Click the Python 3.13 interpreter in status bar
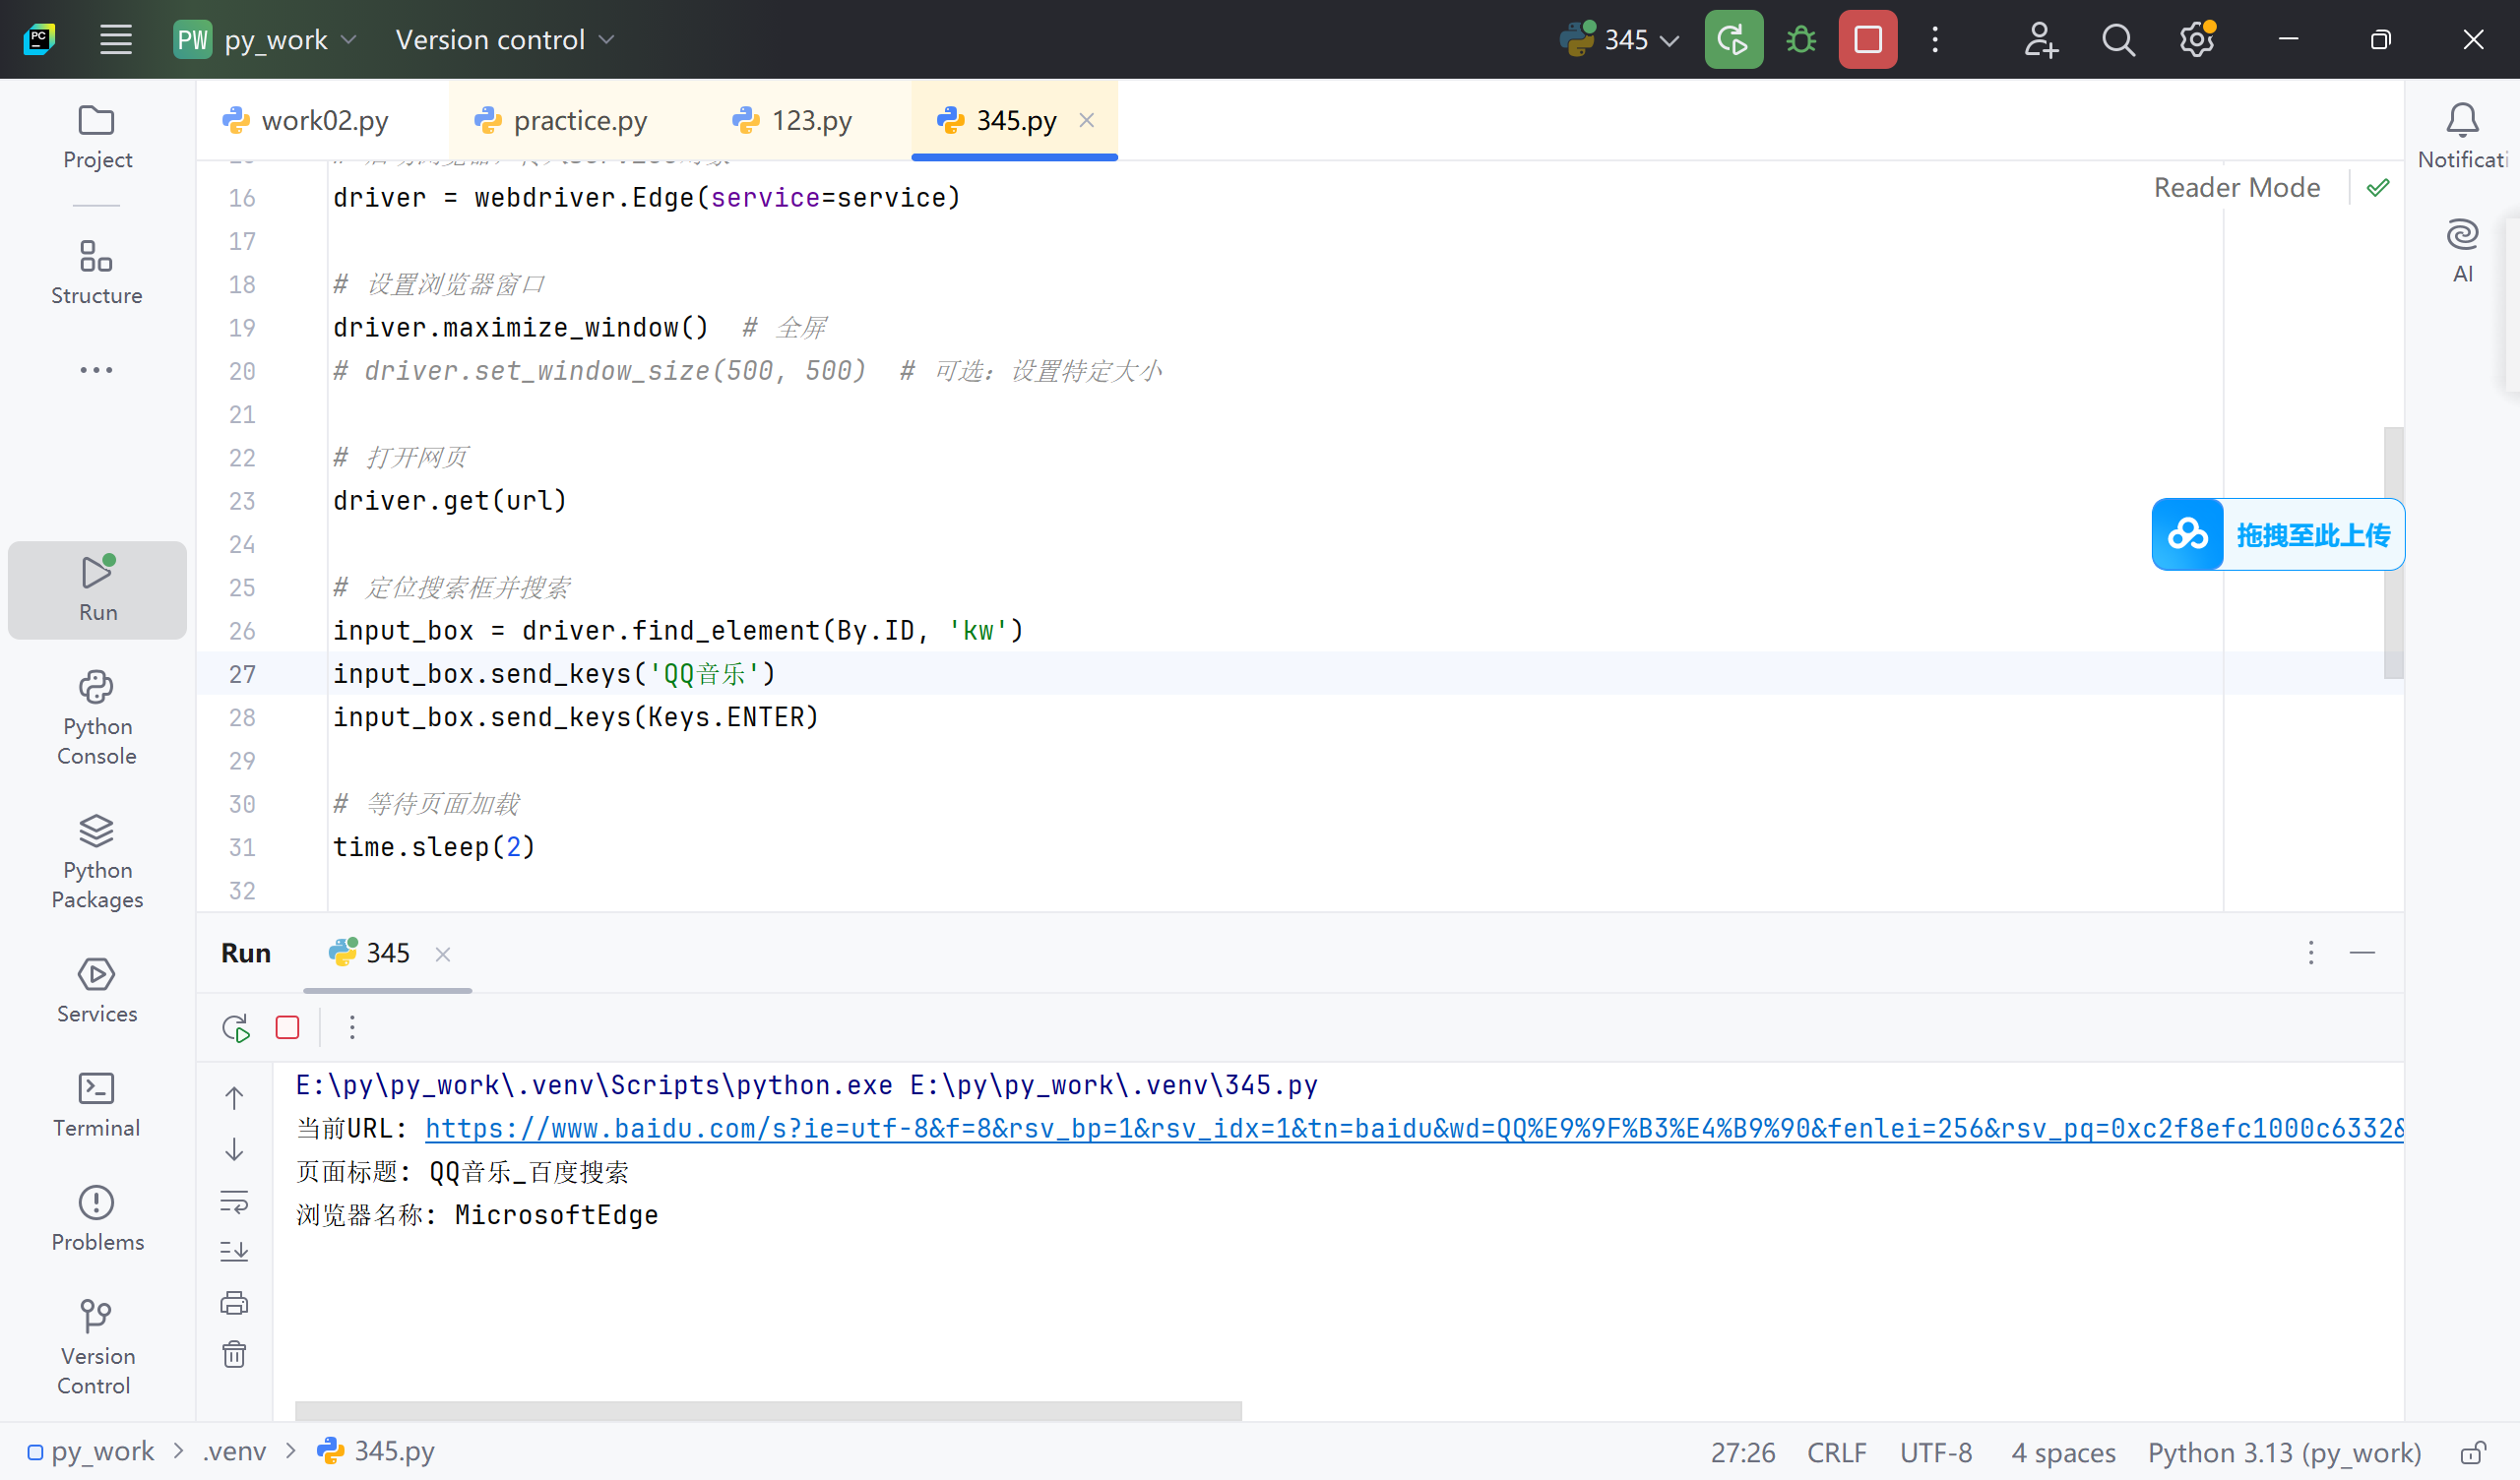This screenshot has width=2520, height=1480. 2284,1452
